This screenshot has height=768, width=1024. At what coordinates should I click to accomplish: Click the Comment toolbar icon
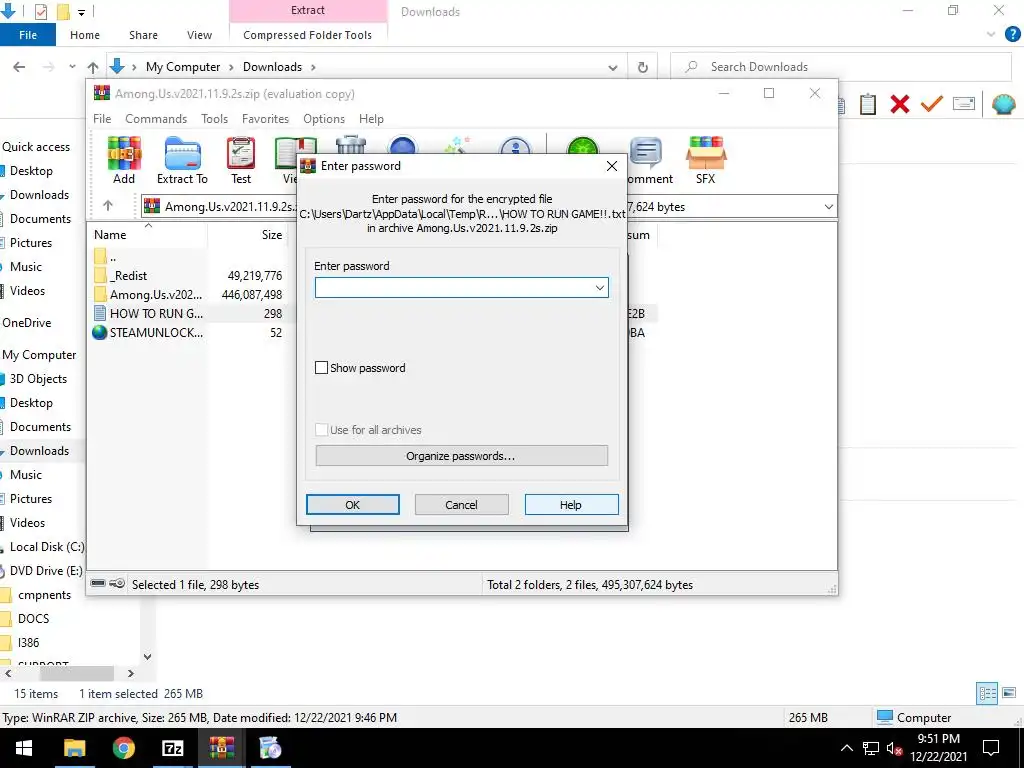(647, 160)
